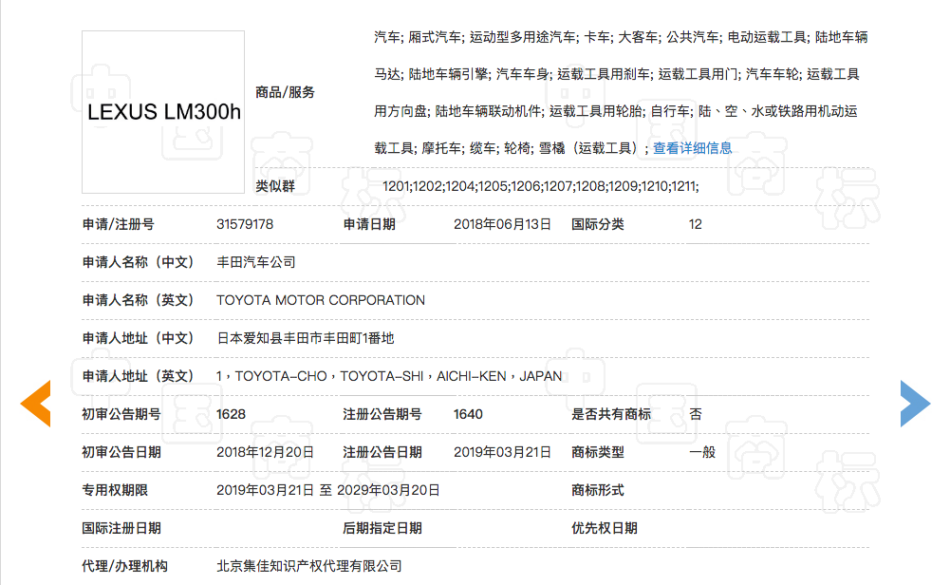950x585 pixels.
Task: Click the 申请人地址（中文） label
Action: 138,339
